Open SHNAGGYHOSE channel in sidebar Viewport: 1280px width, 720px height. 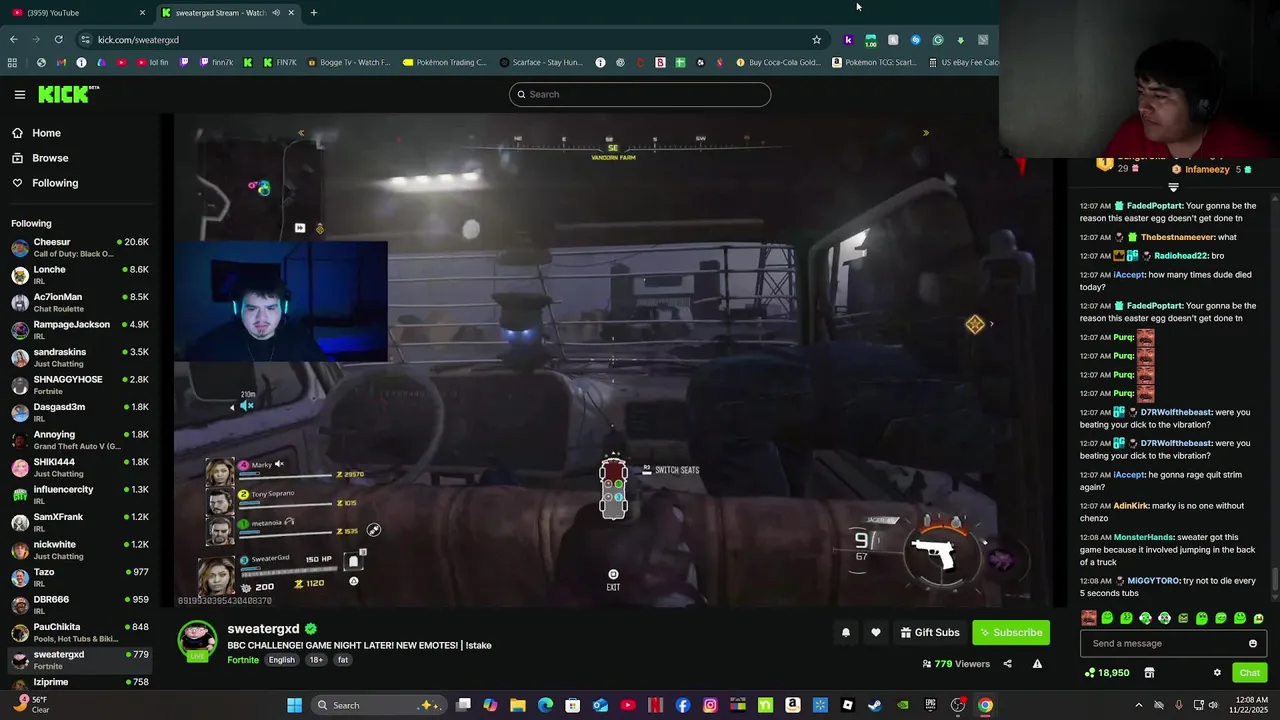[x=80, y=385]
